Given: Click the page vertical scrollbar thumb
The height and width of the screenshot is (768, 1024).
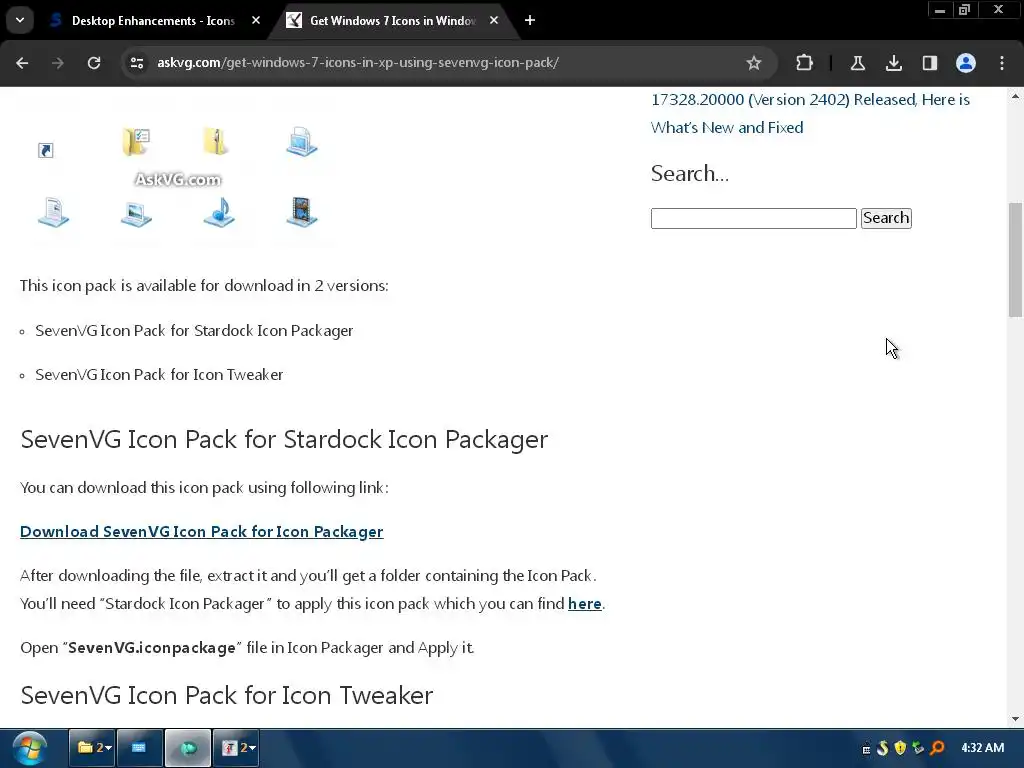Looking at the screenshot, I should 1015,260.
